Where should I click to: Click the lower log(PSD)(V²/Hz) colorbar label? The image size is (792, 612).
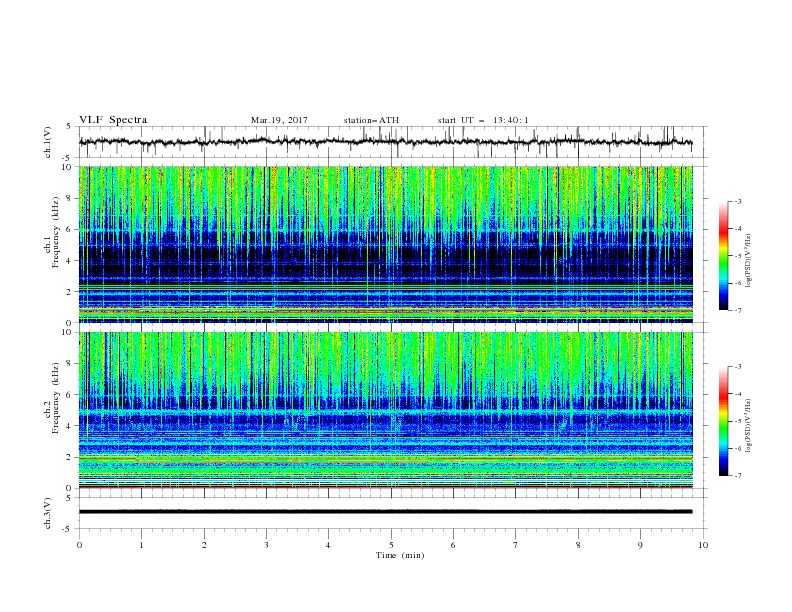click(x=748, y=425)
